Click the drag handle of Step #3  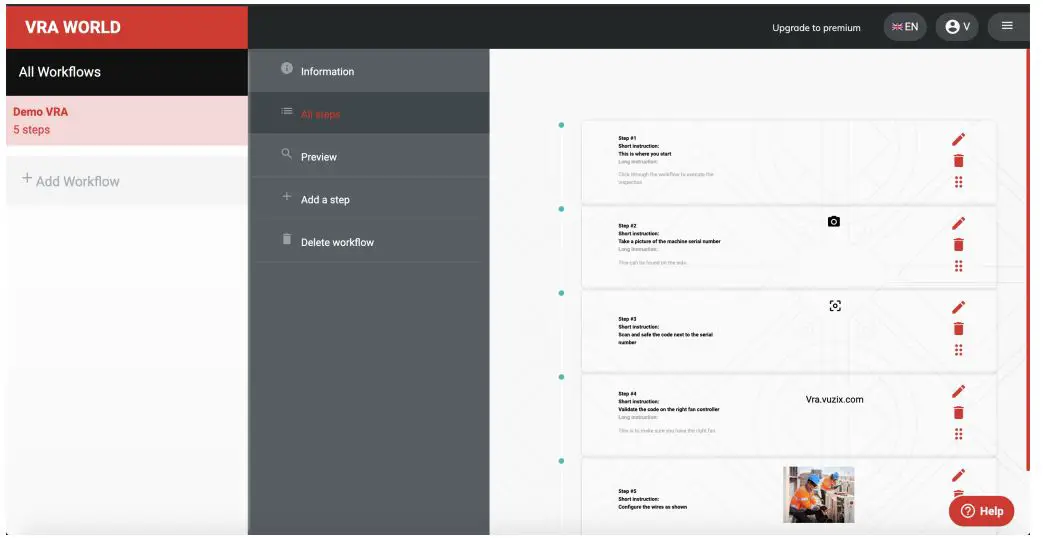[958, 350]
